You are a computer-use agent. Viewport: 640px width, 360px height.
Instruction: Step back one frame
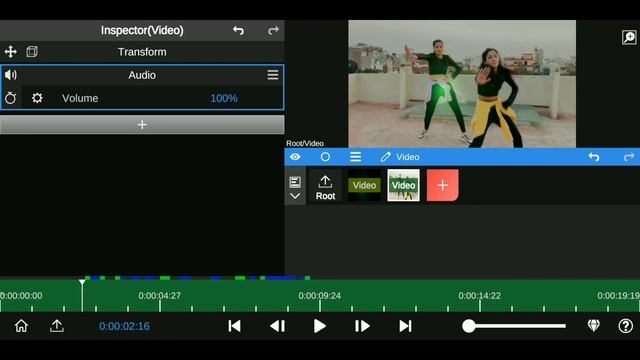[x=278, y=326]
